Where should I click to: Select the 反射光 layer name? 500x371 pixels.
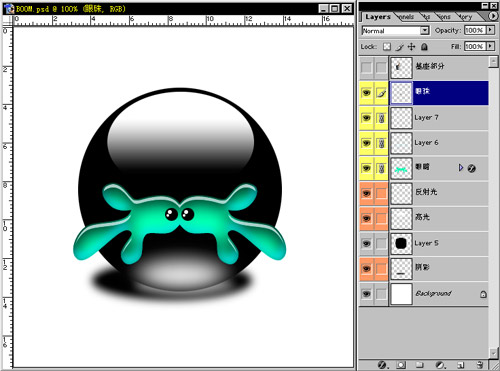click(x=426, y=192)
